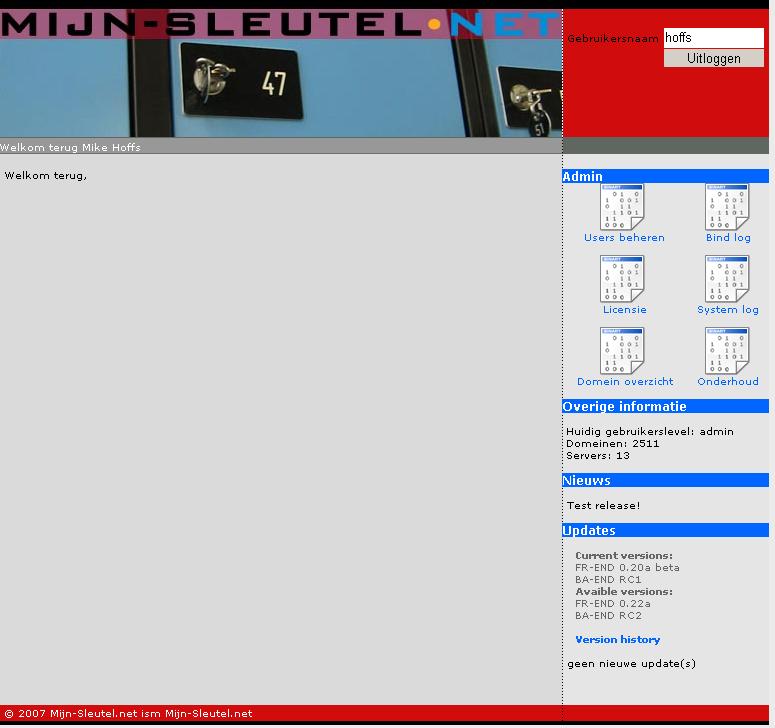Click the Mijn-Sleutel.net logo banner

tap(281, 24)
